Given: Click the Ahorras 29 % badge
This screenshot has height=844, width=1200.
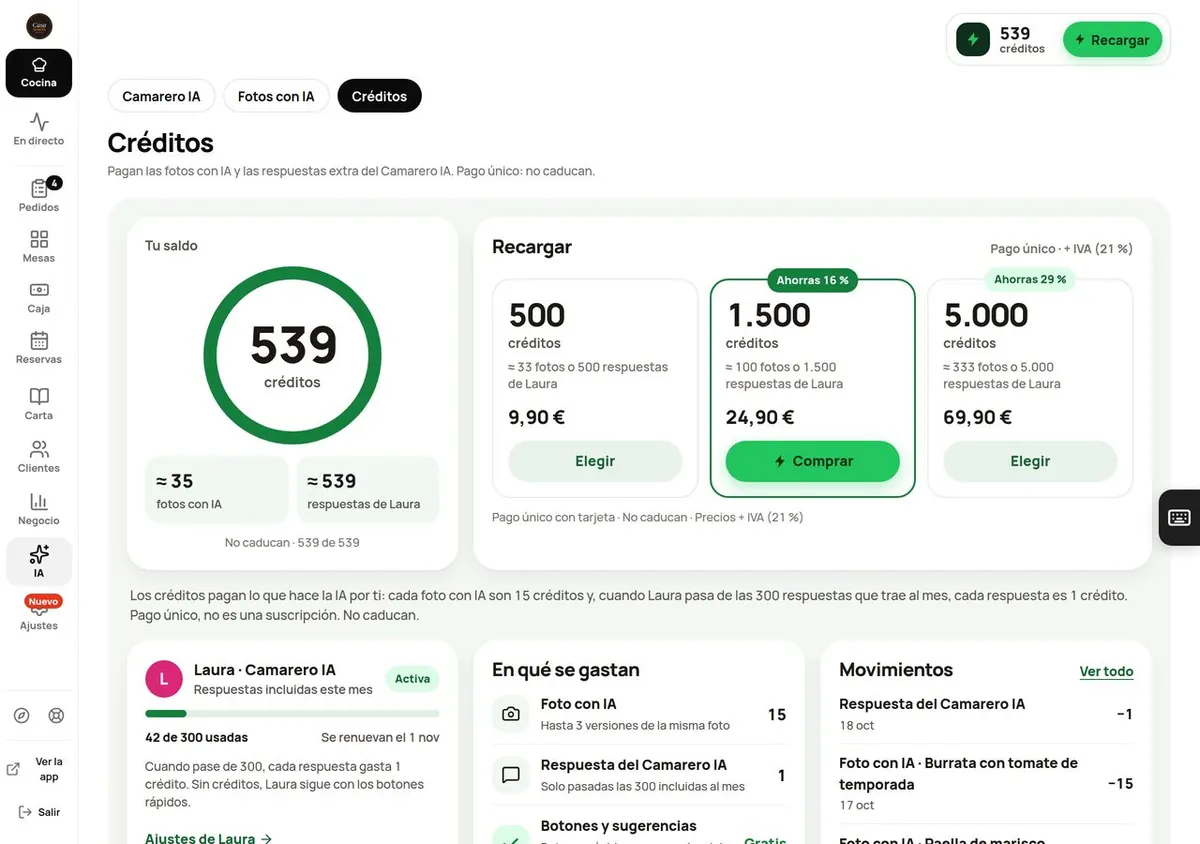Looking at the screenshot, I should (1030, 279).
